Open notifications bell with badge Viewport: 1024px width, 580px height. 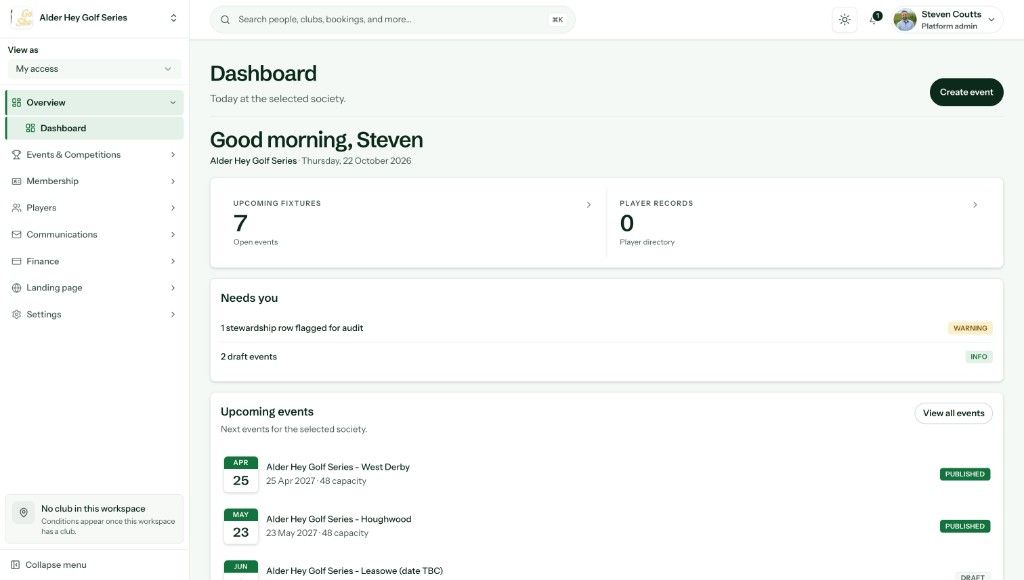[x=874, y=19]
